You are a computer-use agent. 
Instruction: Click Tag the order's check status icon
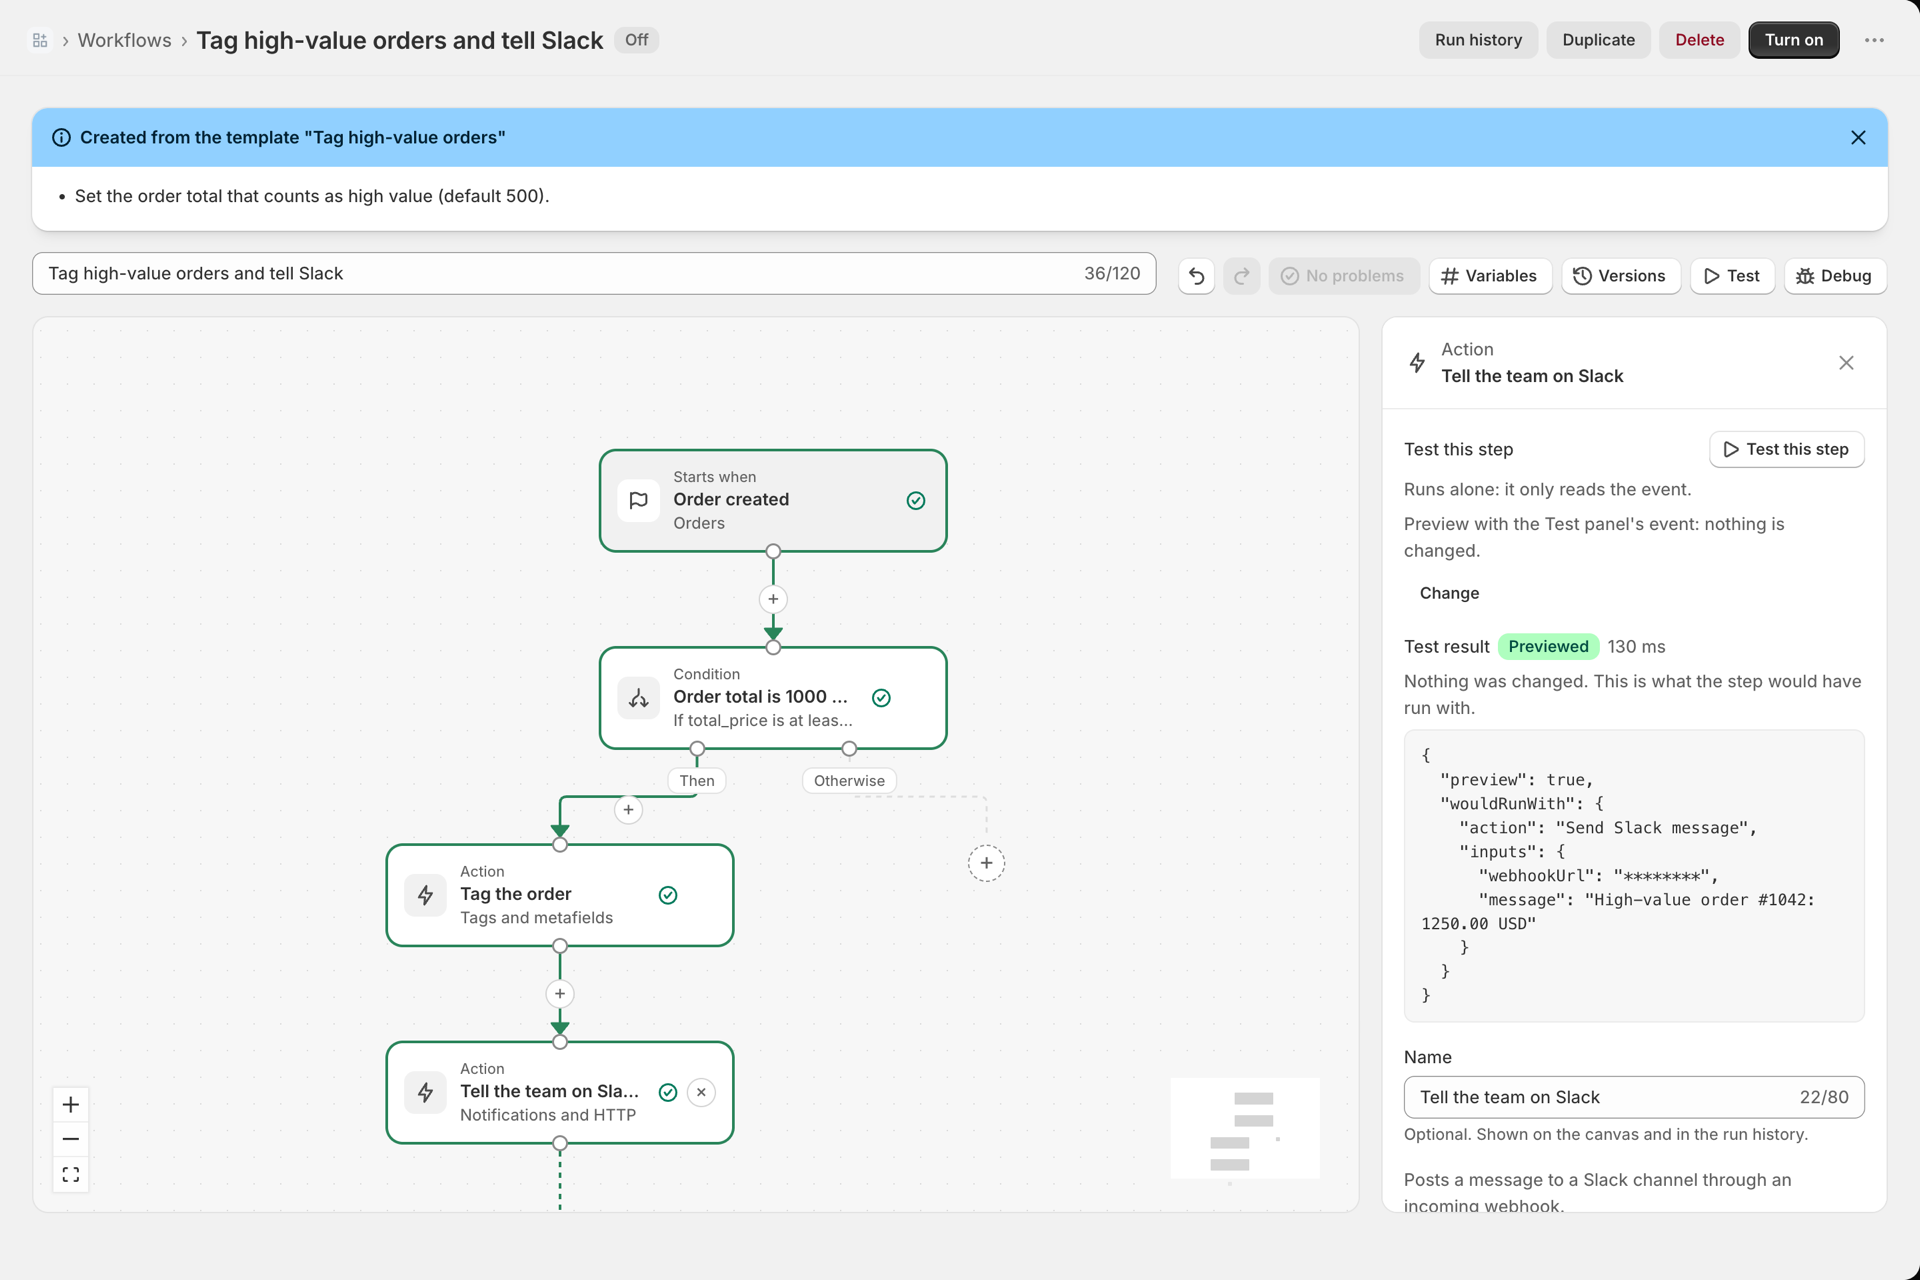pos(668,895)
